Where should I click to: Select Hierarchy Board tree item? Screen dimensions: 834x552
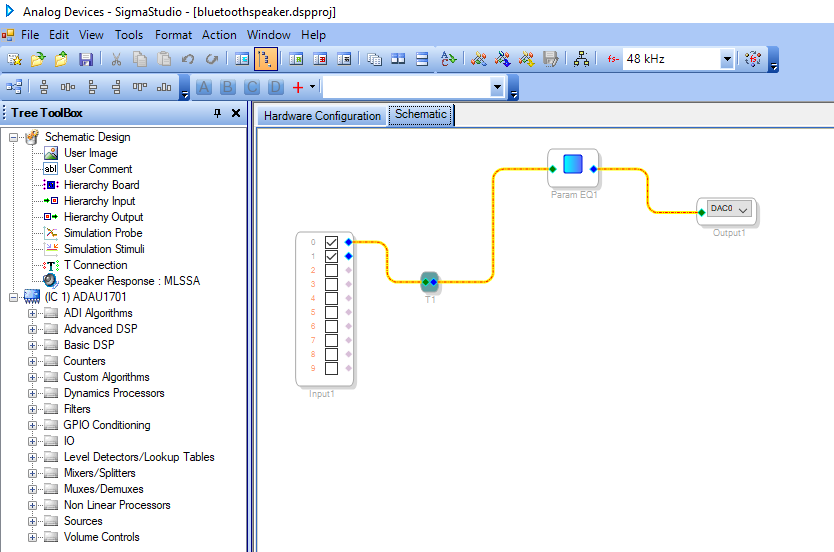tap(102, 185)
